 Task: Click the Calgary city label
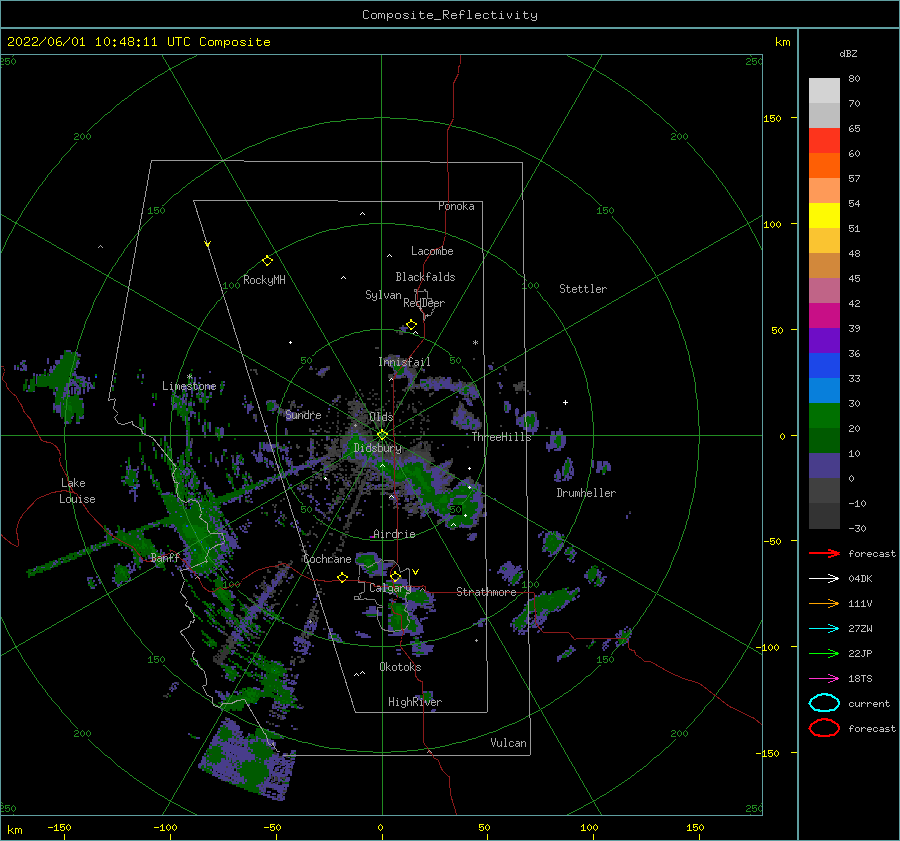point(390,588)
